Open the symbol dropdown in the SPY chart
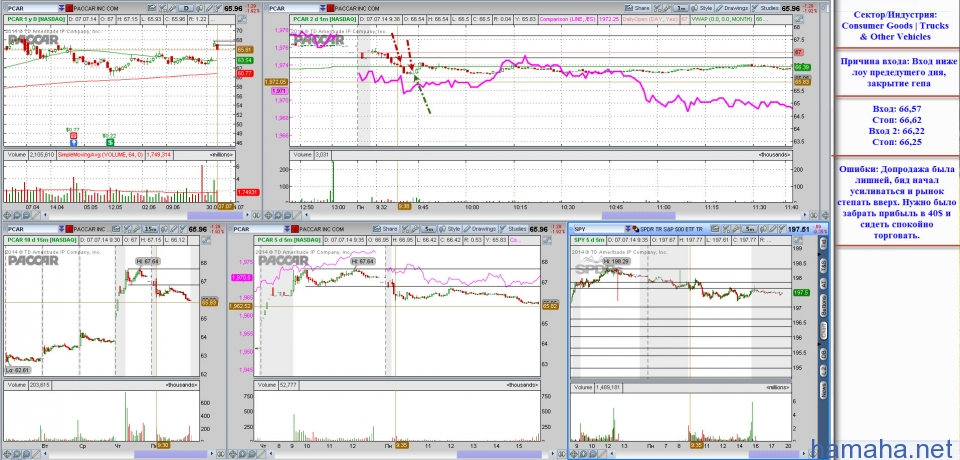The image size is (960, 460). click(x=628, y=229)
